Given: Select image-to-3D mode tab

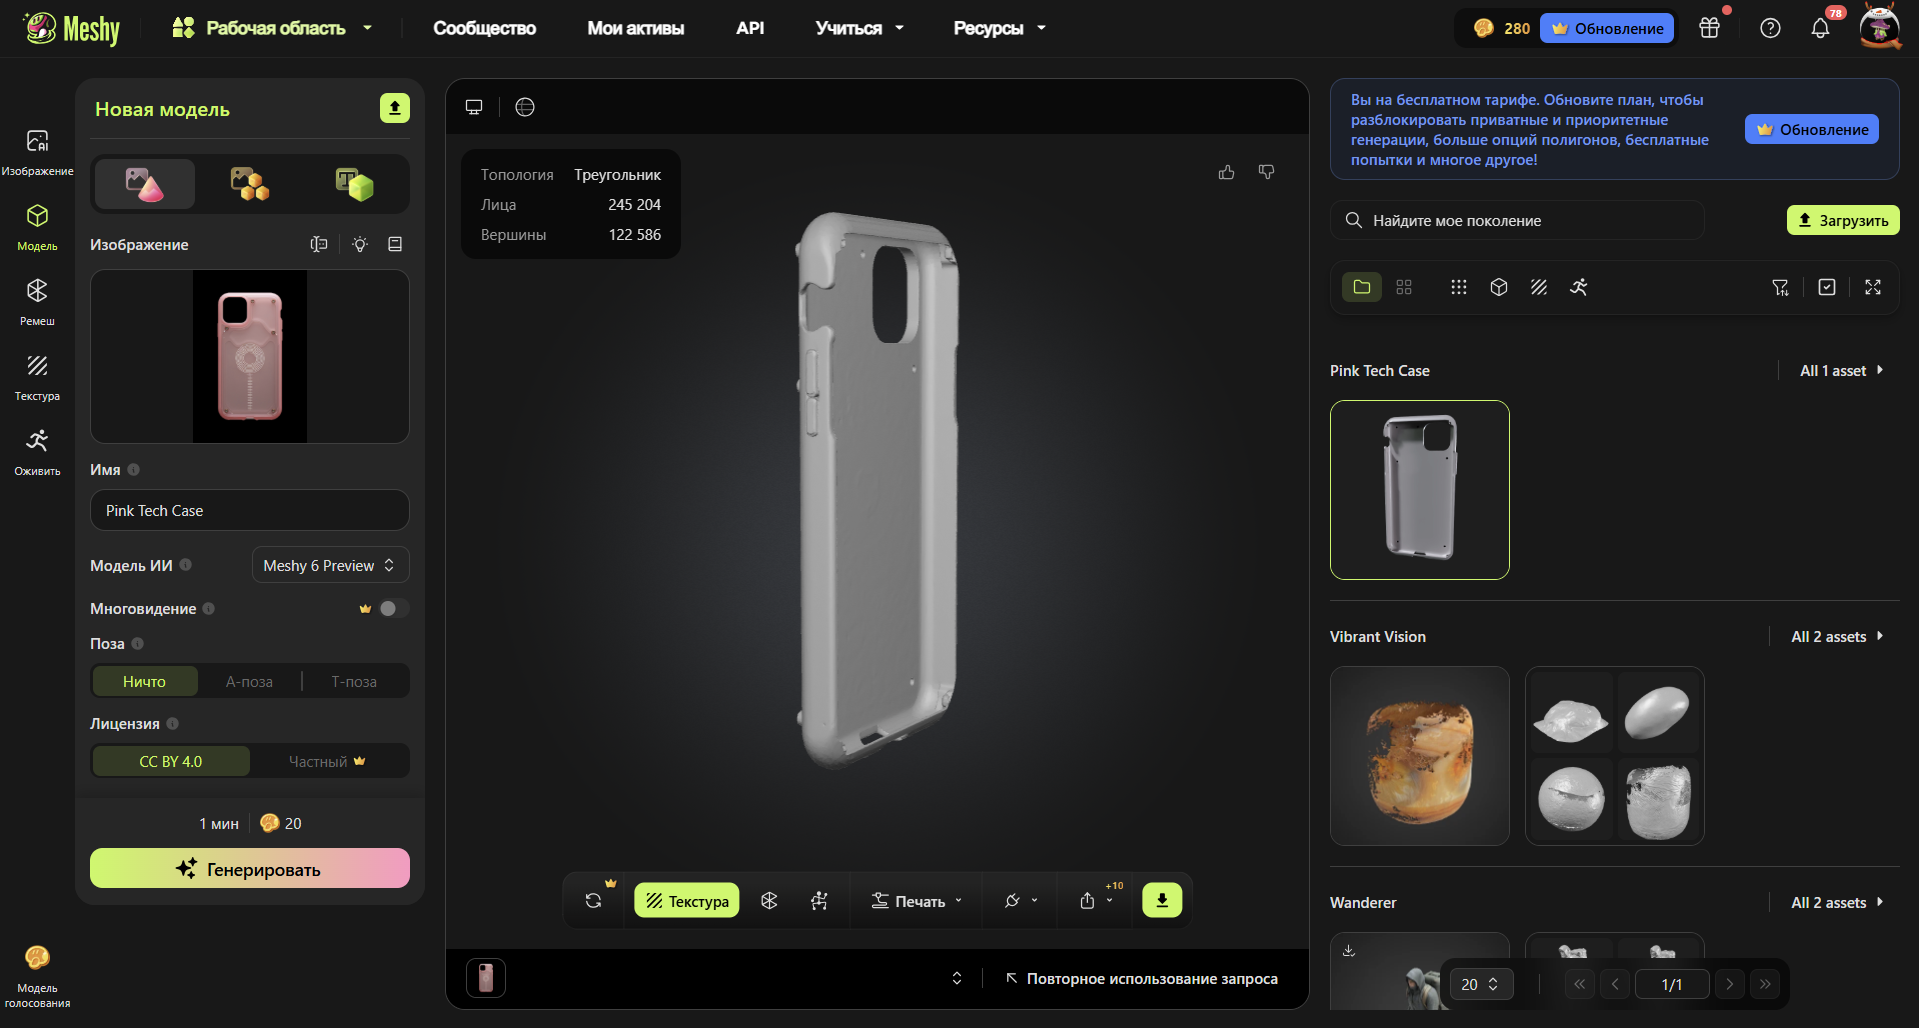Looking at the screenshot, I should point(145,184).
